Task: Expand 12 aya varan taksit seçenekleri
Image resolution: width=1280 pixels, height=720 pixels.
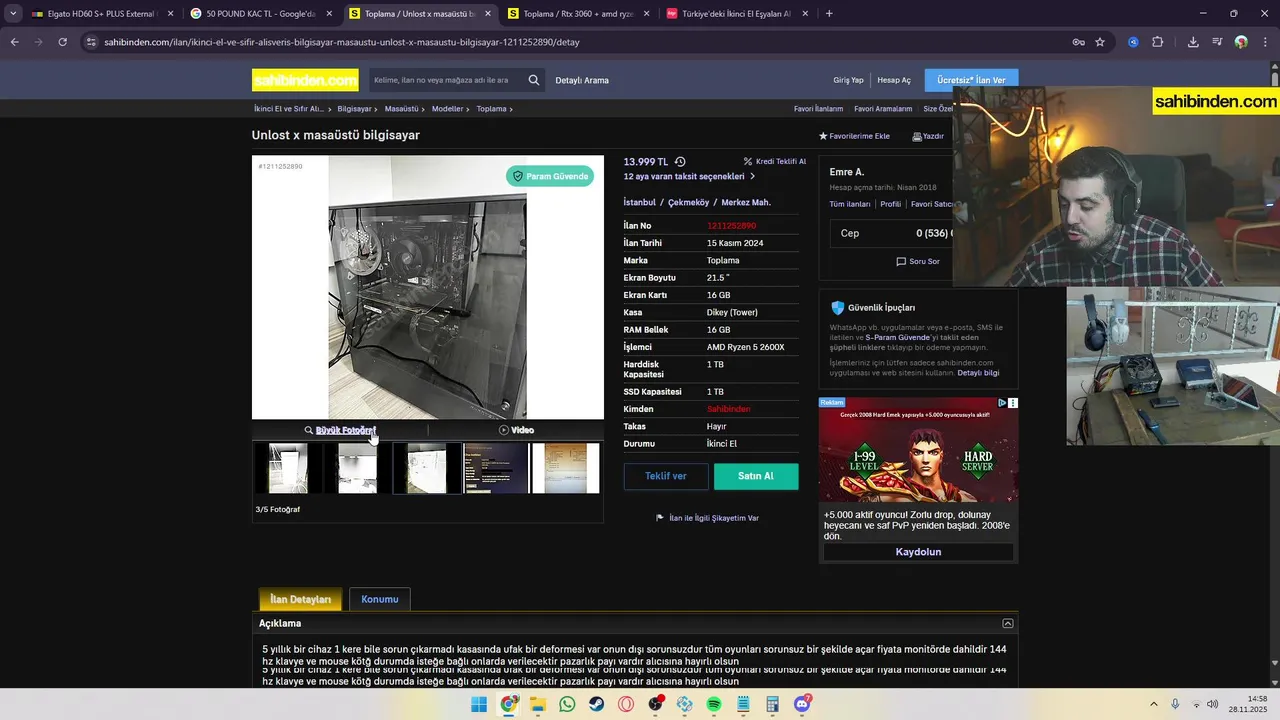Action: tap(689, 176)
